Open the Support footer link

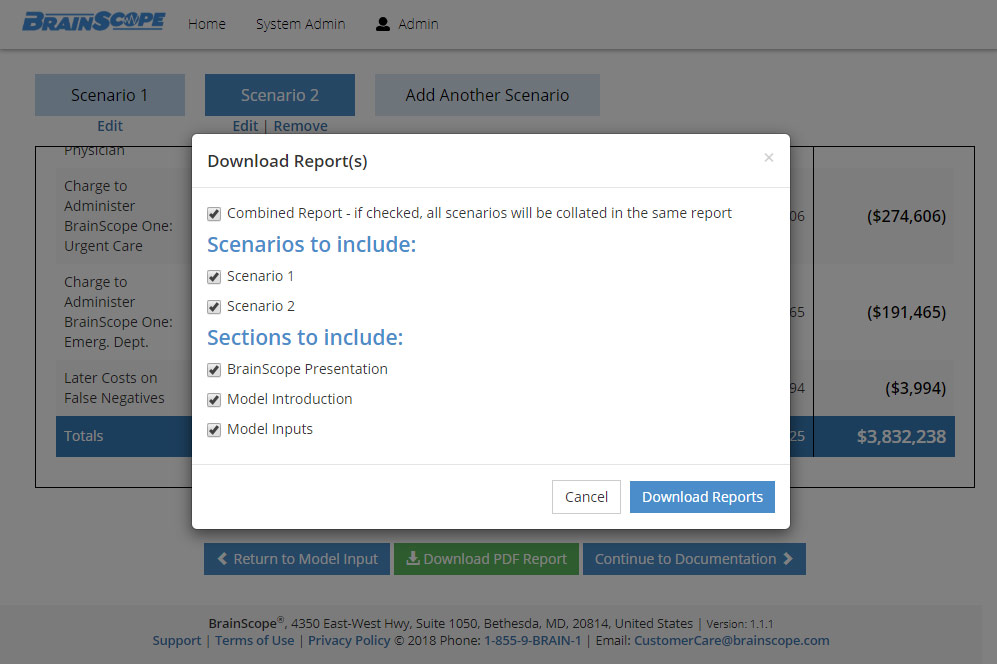[176, 640]
